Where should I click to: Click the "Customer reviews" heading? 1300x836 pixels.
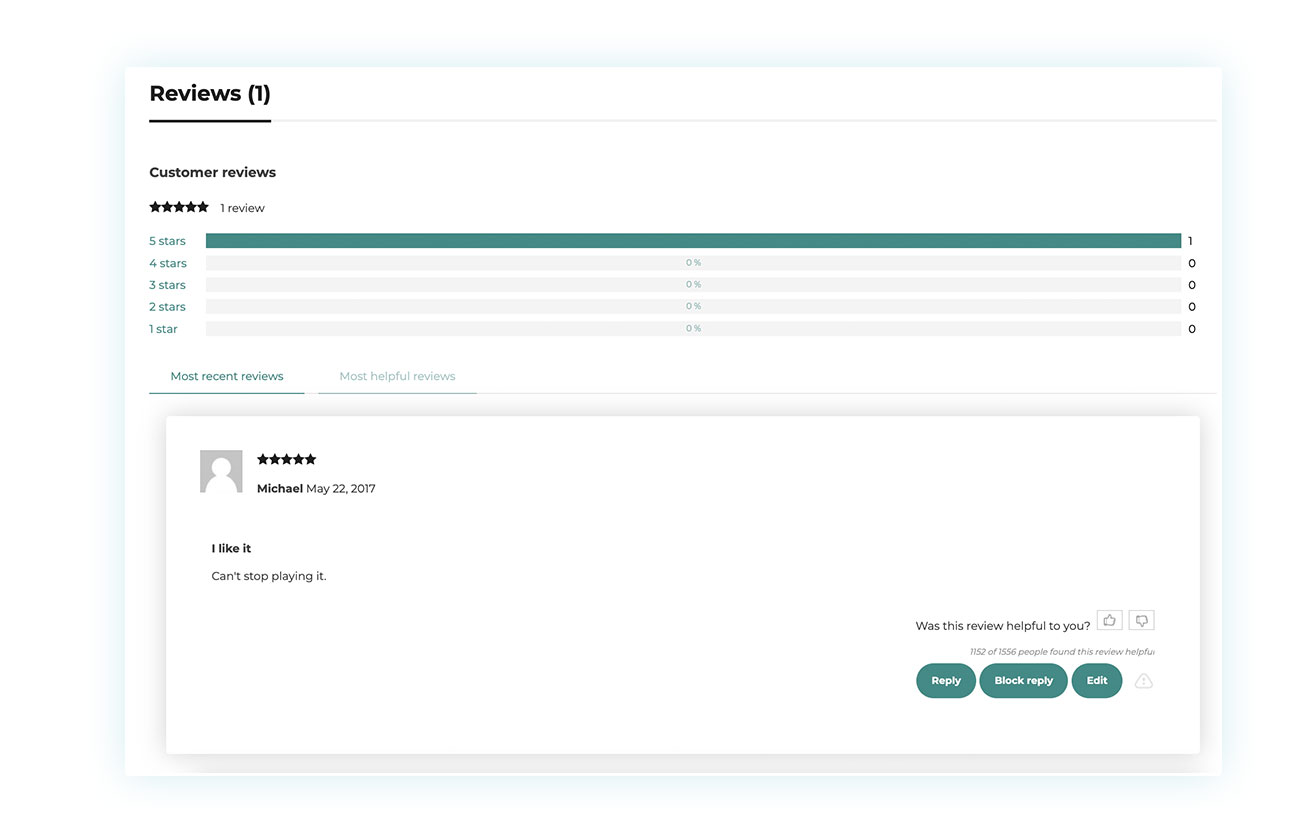coord(212,172)
